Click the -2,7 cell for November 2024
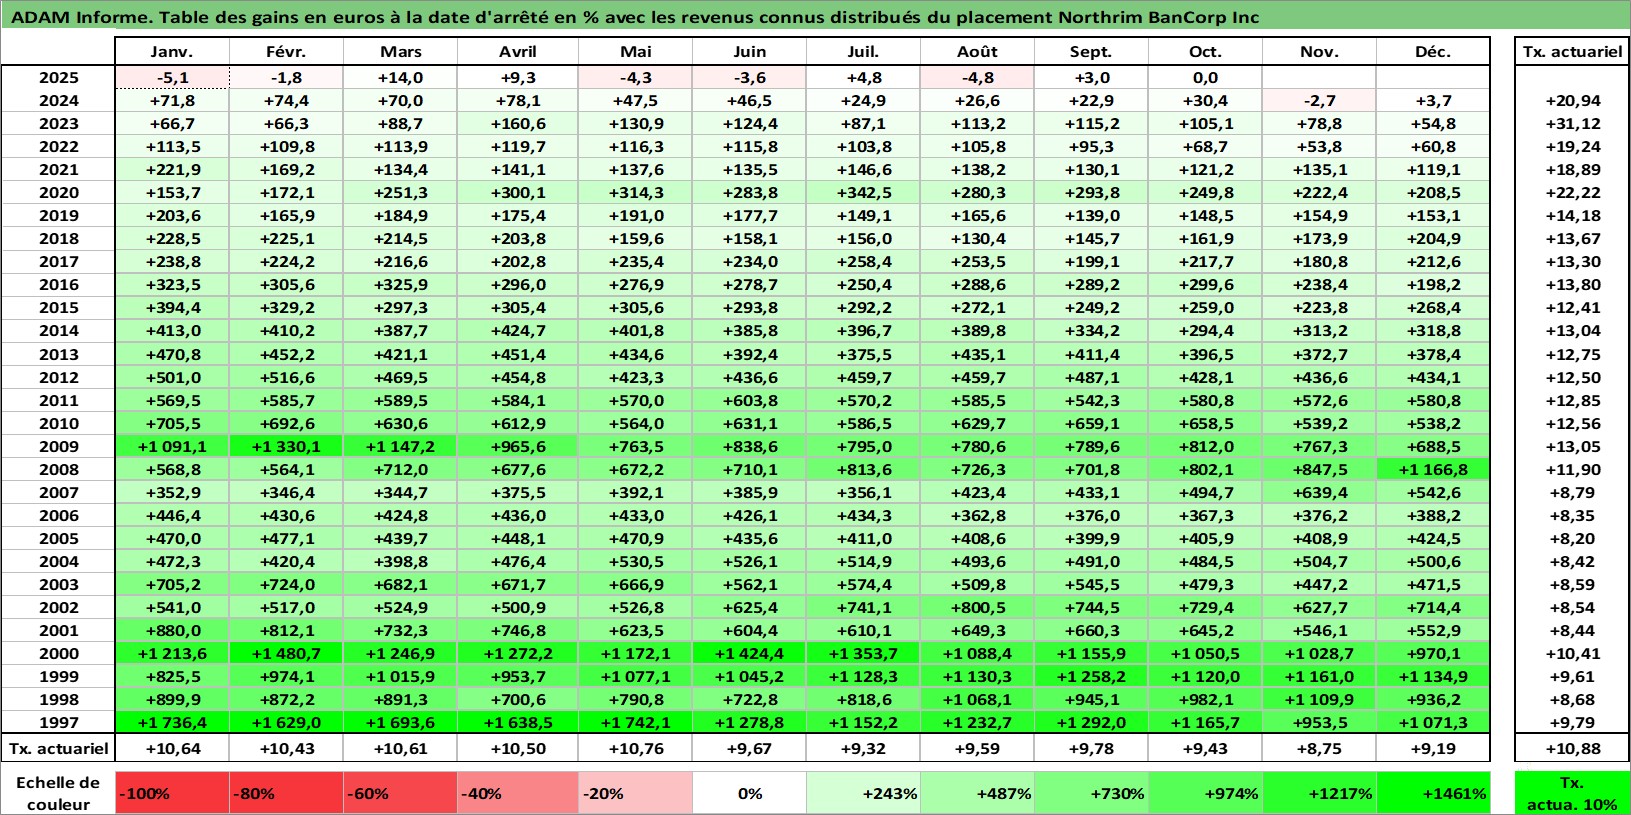 point(1319,100)
